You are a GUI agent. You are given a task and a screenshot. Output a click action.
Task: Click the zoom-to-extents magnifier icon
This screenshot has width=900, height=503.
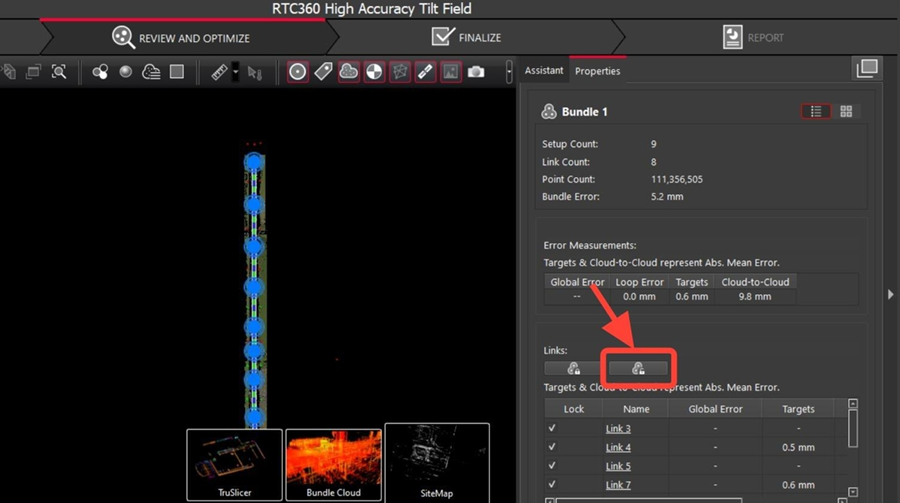click(59, 72)
